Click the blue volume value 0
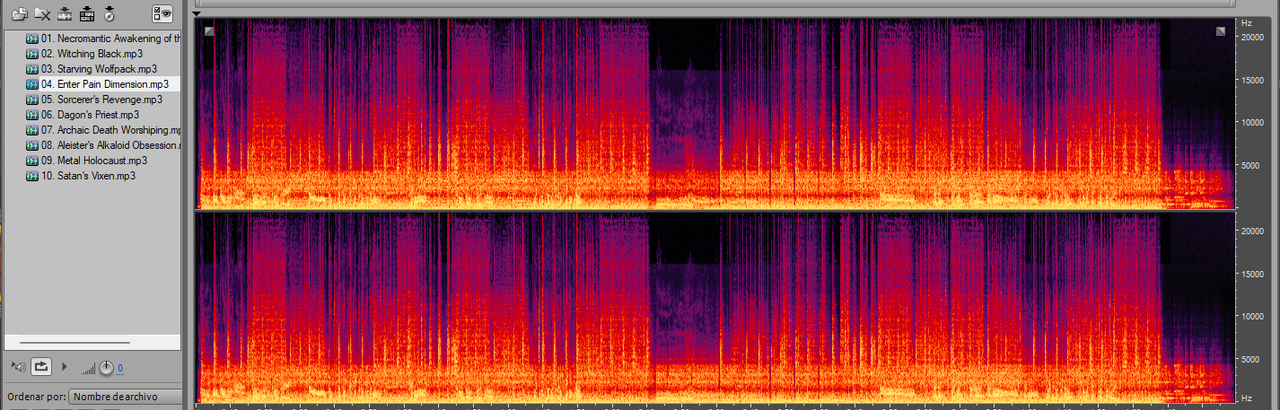 coord(120,369)
